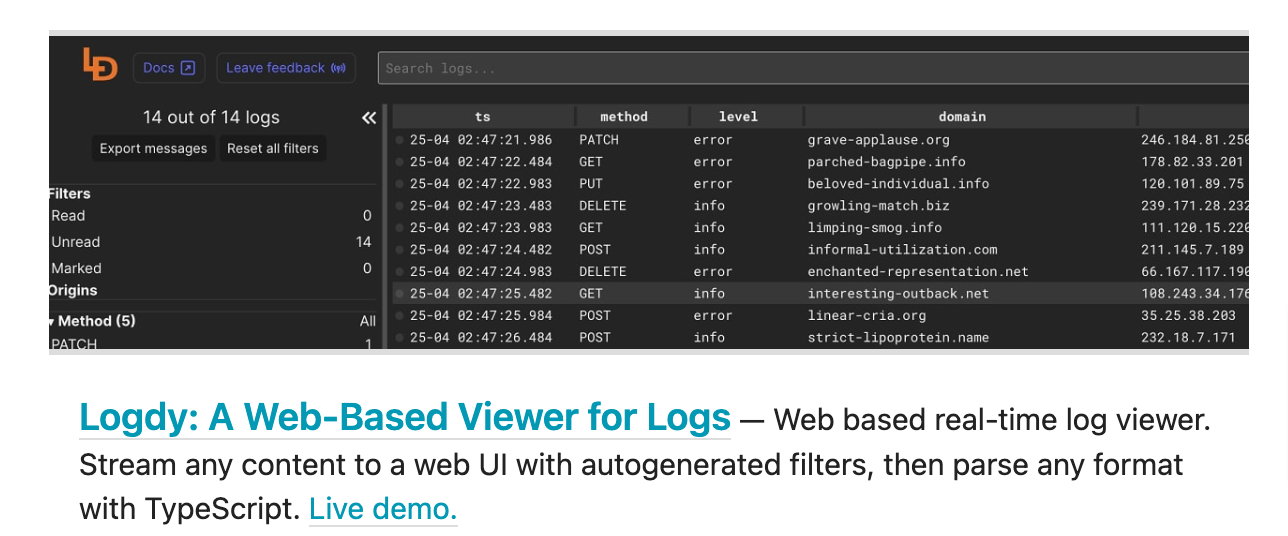Click the status dot on the limping-smog.info row

(400, 228)
